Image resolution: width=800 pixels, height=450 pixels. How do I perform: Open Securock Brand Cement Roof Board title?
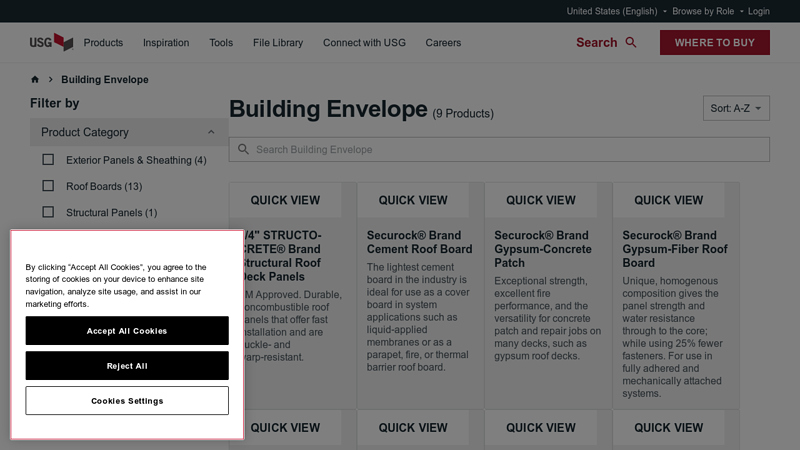click(x=419, y=242)
